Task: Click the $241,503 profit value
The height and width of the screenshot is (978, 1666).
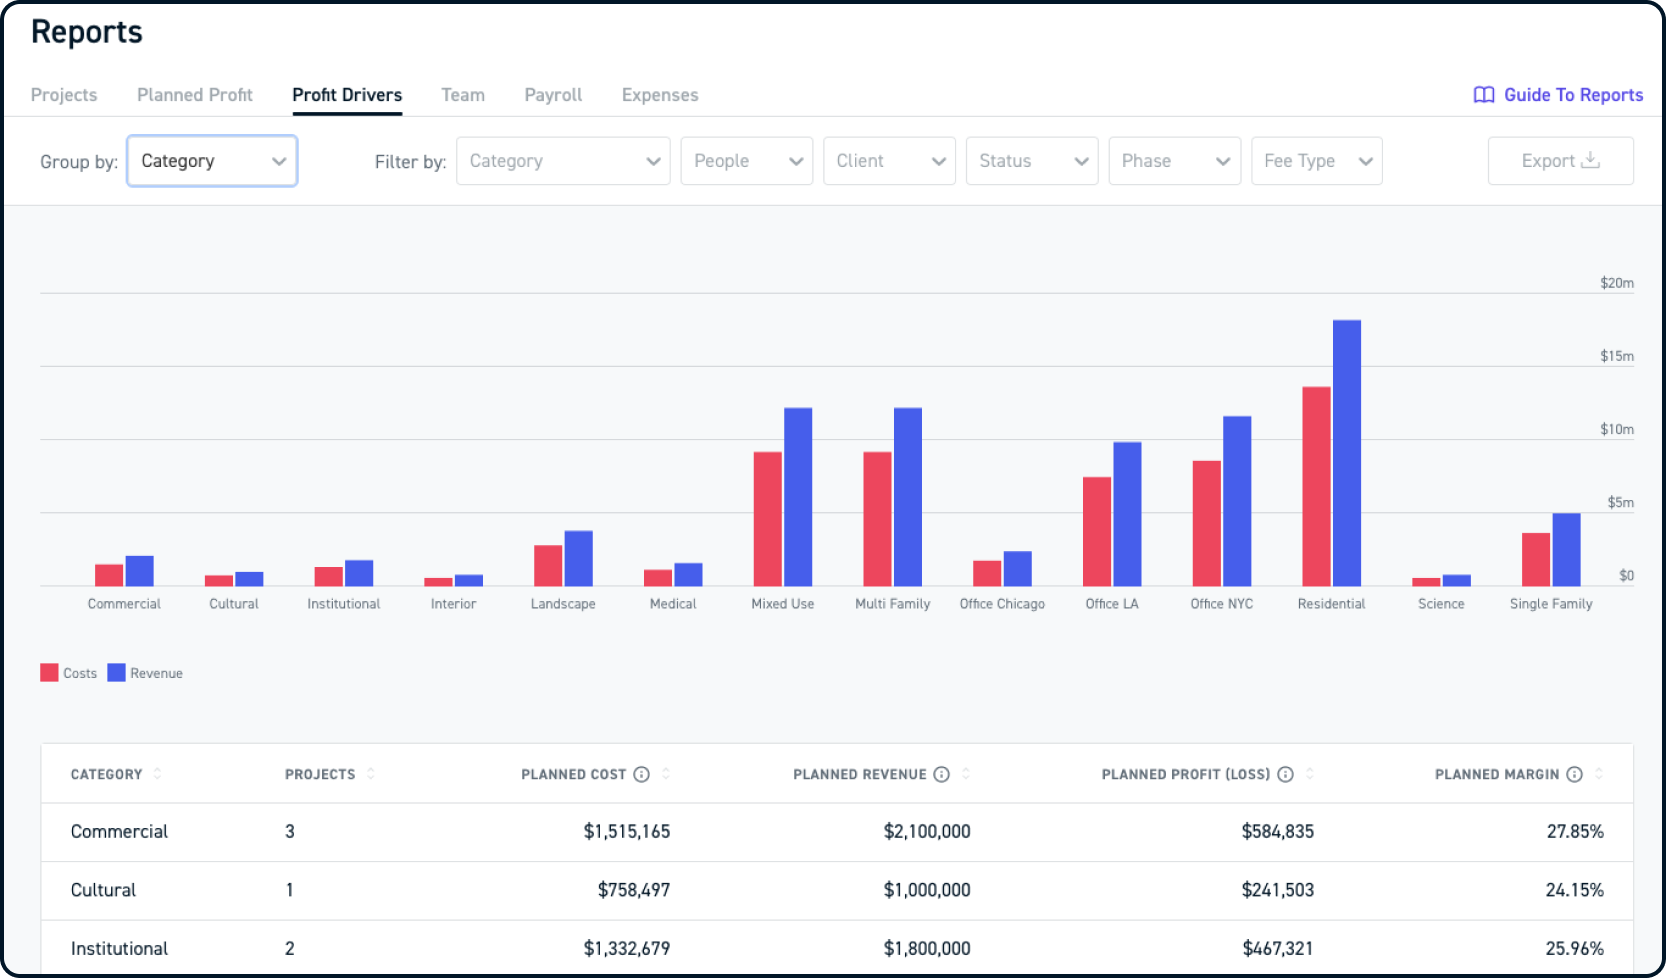Action: [x=1278, y=890]
